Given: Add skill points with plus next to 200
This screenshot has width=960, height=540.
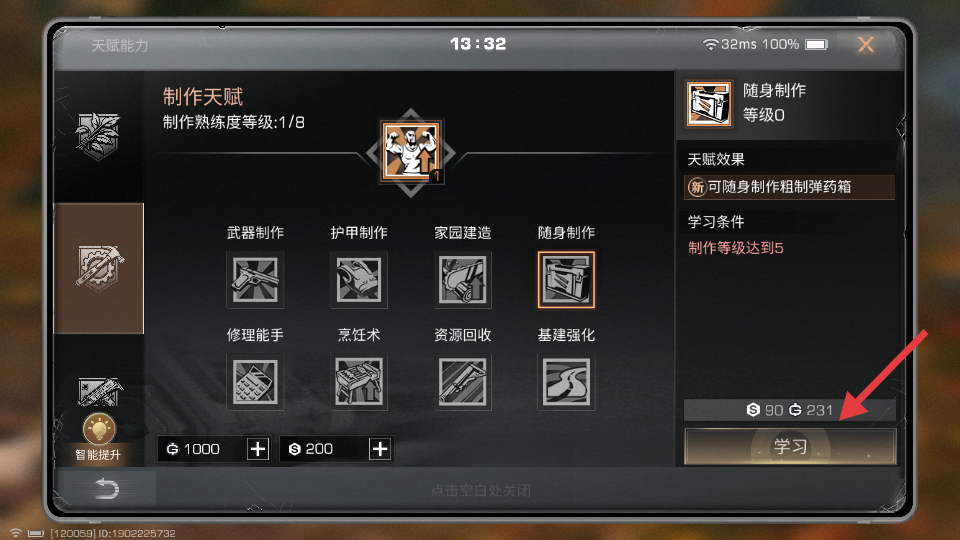Looking at the screenshot, I should (380, 449).
